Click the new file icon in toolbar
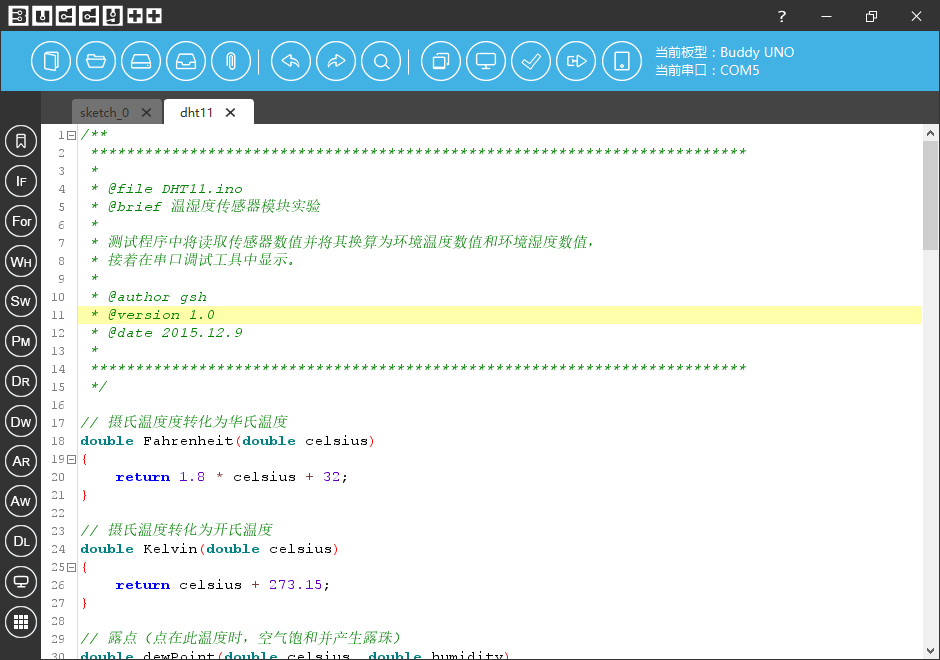 click(x=51, y=61)
